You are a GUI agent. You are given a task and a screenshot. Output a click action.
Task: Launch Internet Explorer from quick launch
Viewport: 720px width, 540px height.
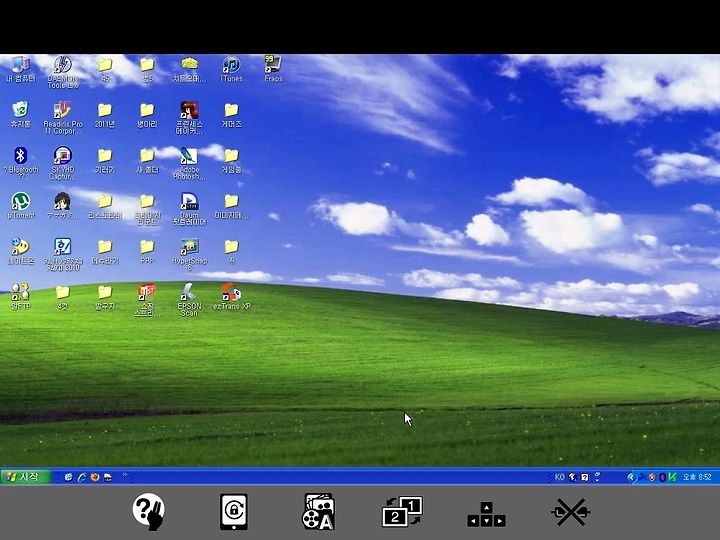point(82,478)
